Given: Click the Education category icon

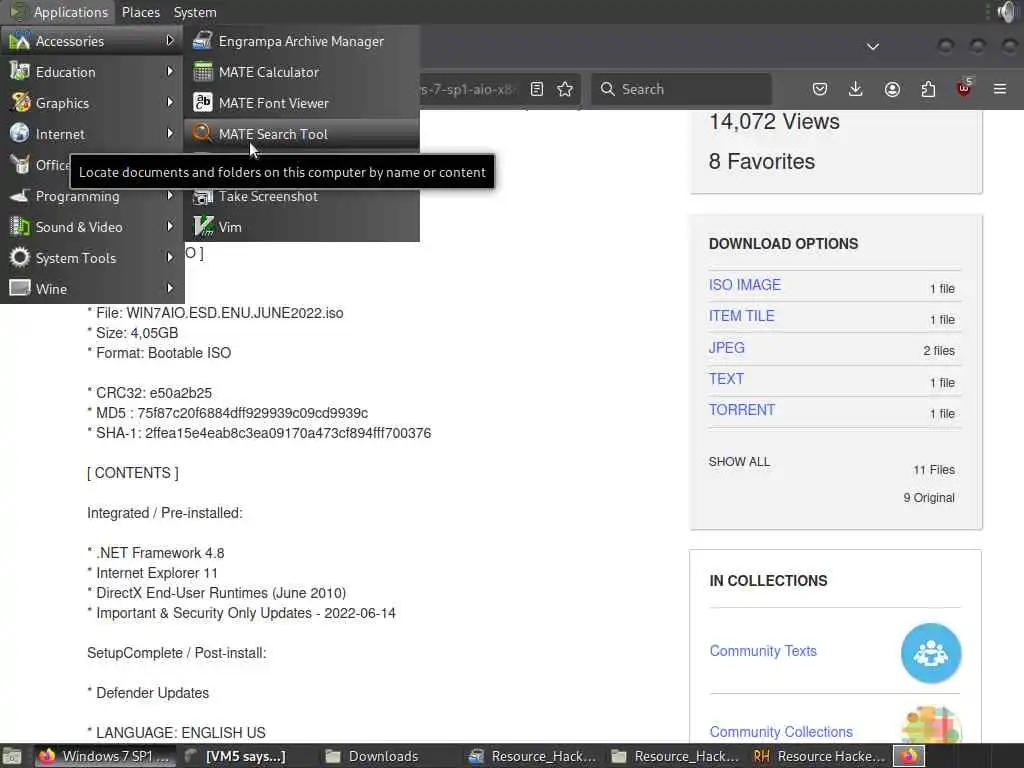Looking at the screenshot, I should [20, 71].
